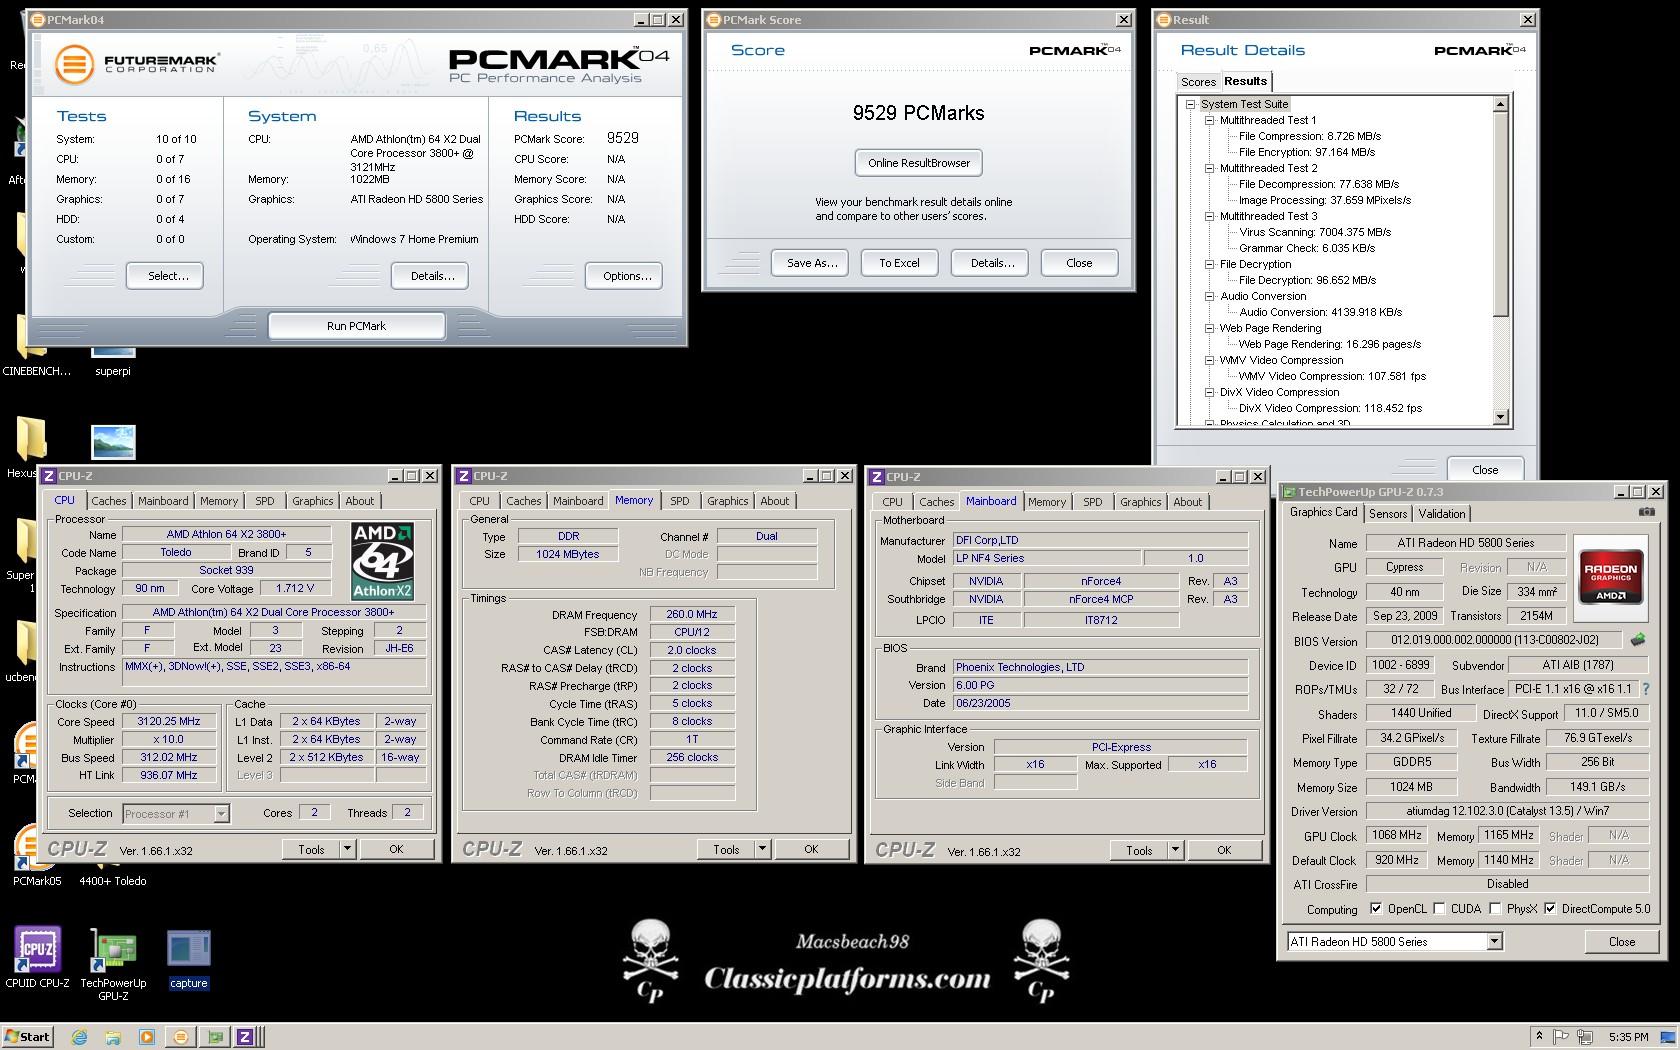Image resolution: width=1680 pixels, height=1050 pixels.
Task: Click the Details... button under System
Action: click(x=432, y=276)
